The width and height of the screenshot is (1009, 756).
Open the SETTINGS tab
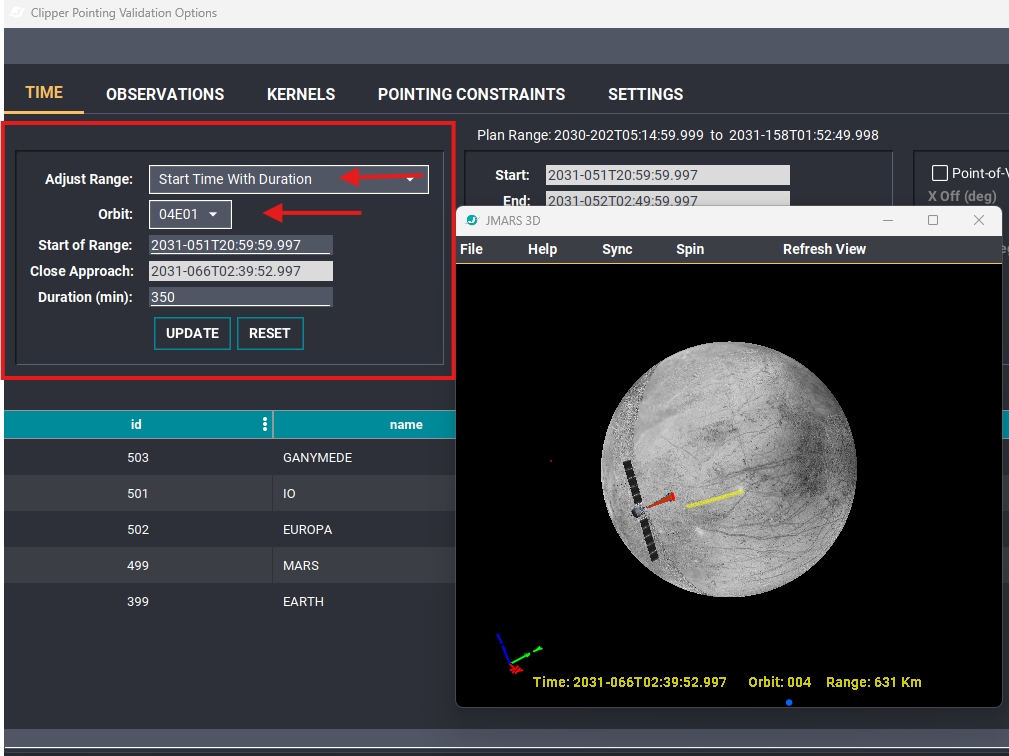pyautogui.click(x=645, y=95)
